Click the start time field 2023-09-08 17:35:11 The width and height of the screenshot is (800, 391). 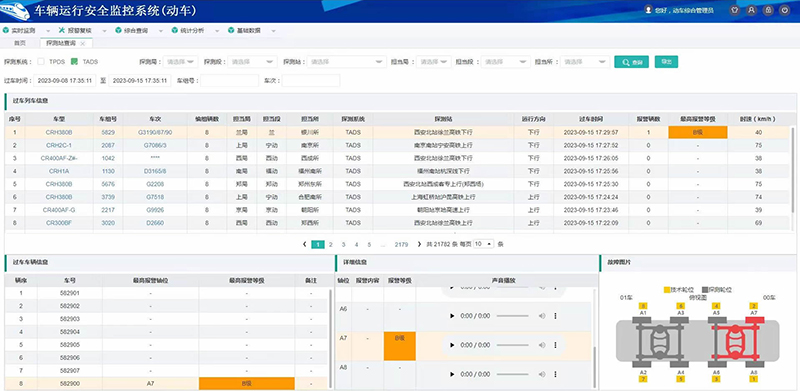(65, 80)
